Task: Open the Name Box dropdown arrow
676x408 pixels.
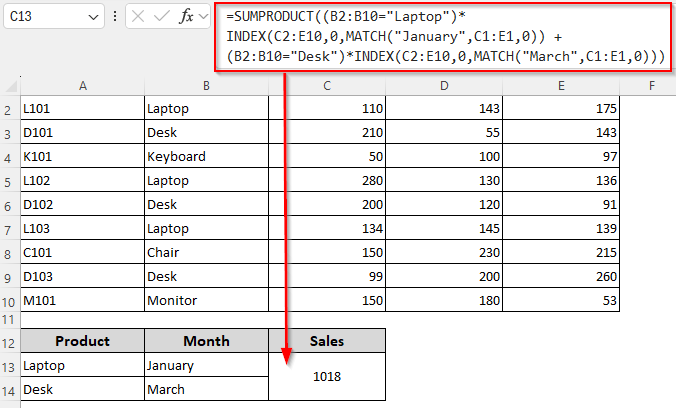Action: (x=93, y=17)
